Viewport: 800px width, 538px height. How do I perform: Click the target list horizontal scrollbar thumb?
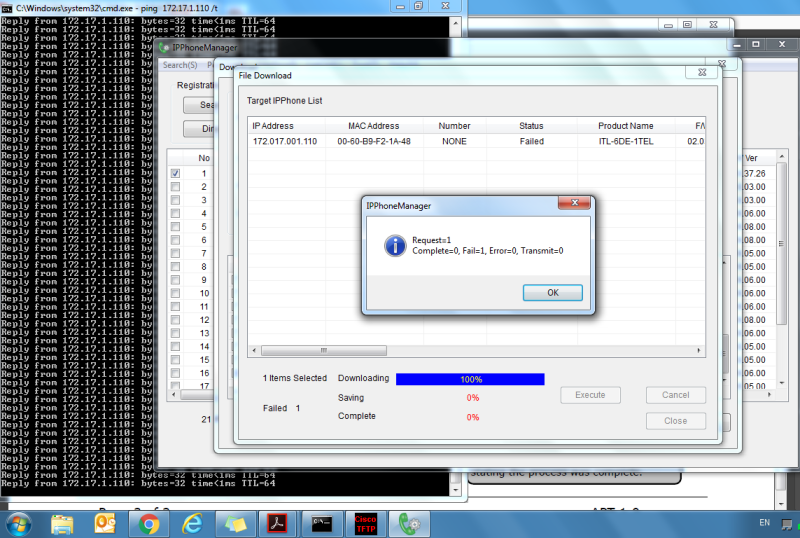(x=323, y=350)
